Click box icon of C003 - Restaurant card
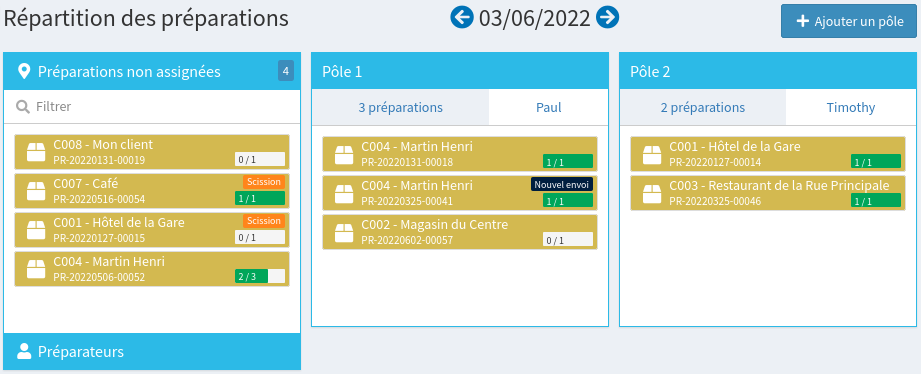The height and width of the screenshot is (374, 921). point(652,193)
